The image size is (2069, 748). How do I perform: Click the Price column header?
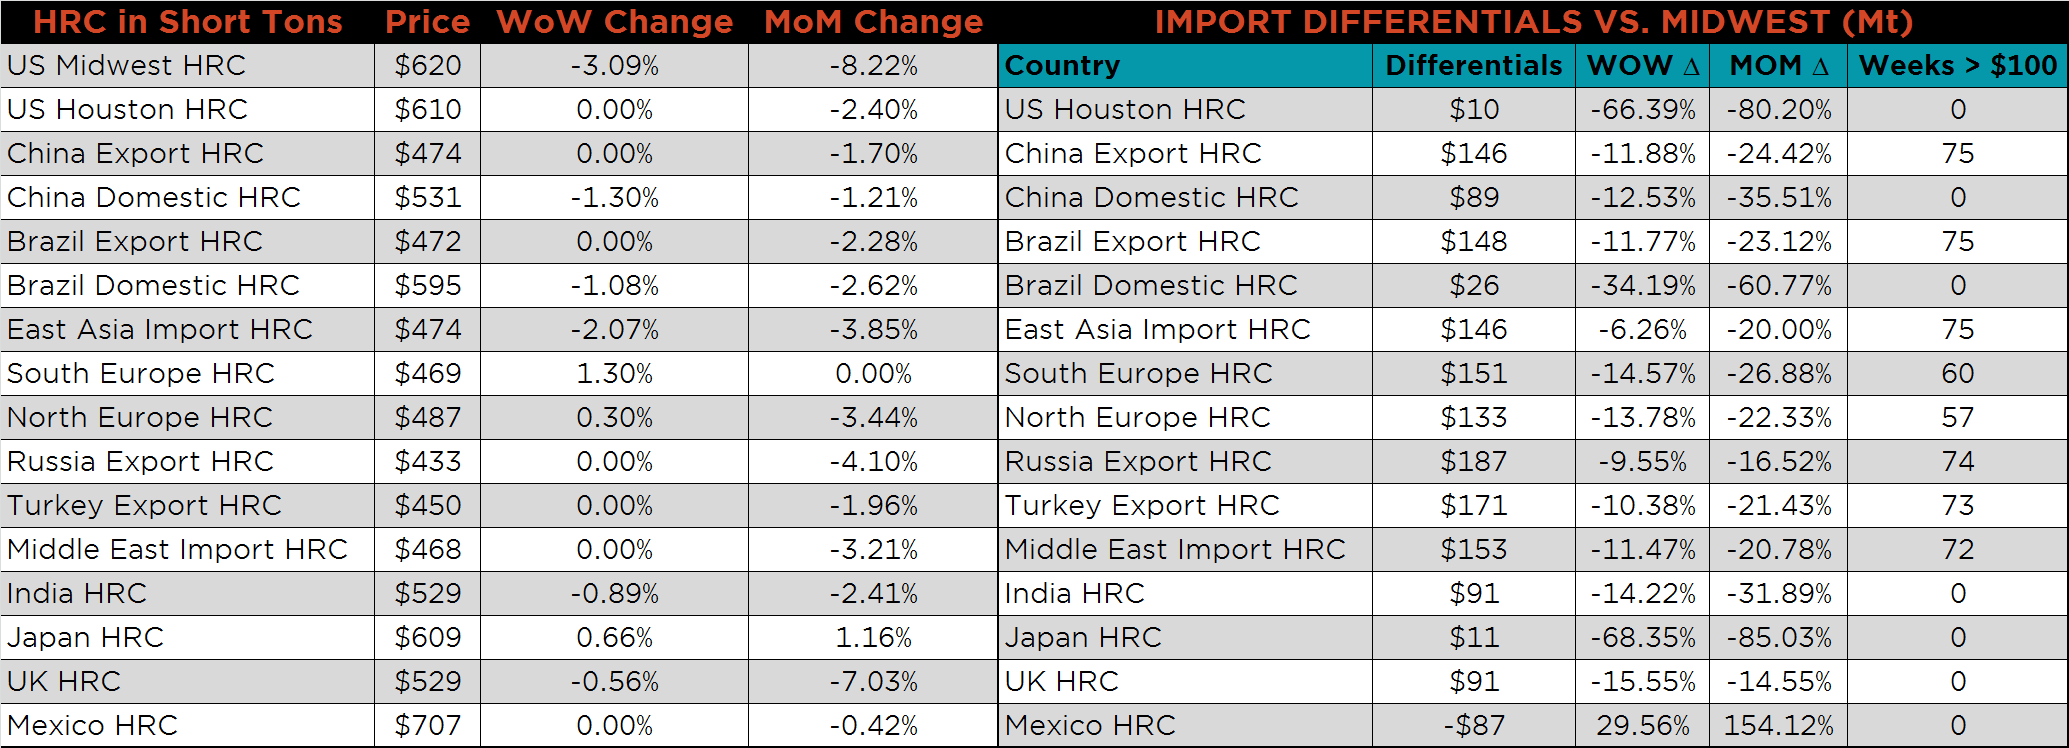[427, 22]
